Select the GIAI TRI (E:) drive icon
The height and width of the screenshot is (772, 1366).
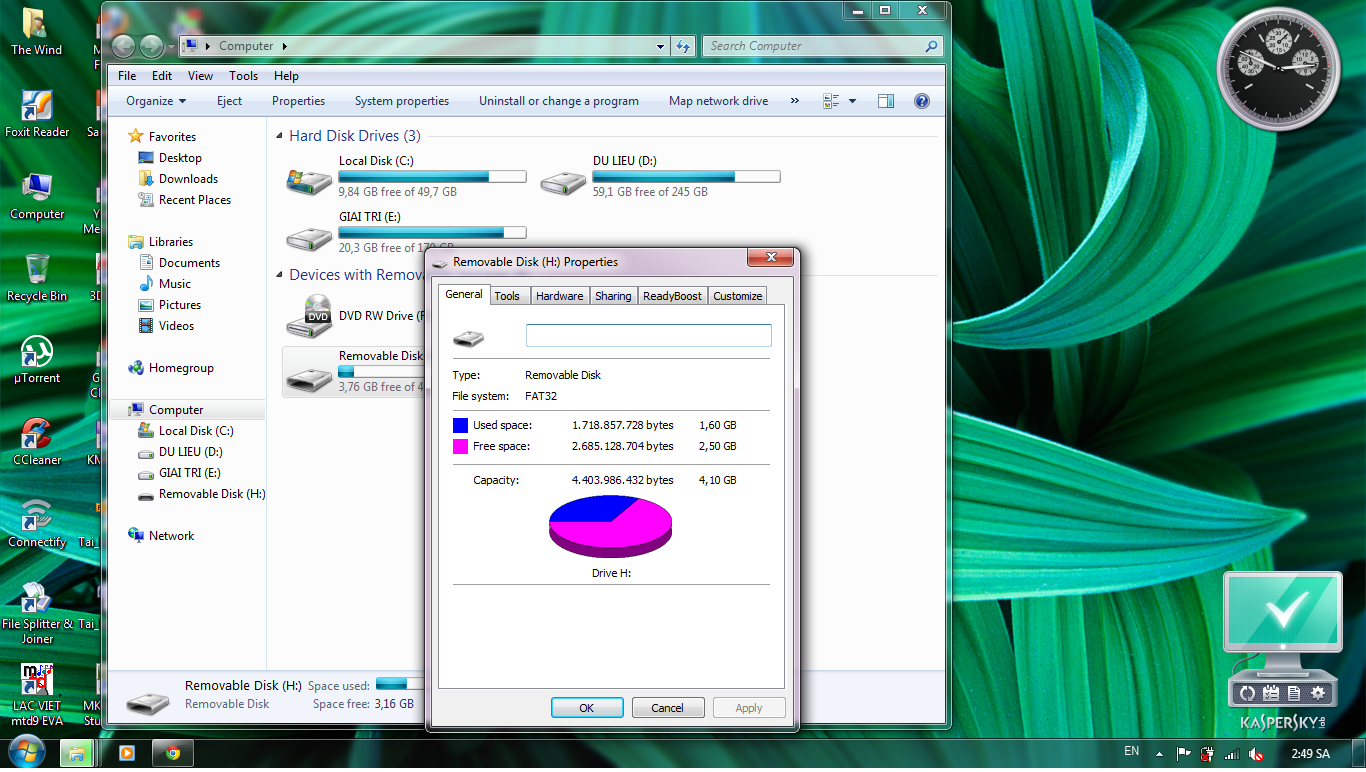[x=309, y=237]
